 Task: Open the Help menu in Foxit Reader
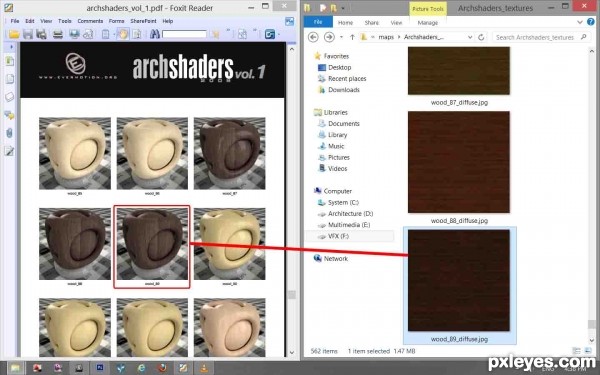(168, 21)
